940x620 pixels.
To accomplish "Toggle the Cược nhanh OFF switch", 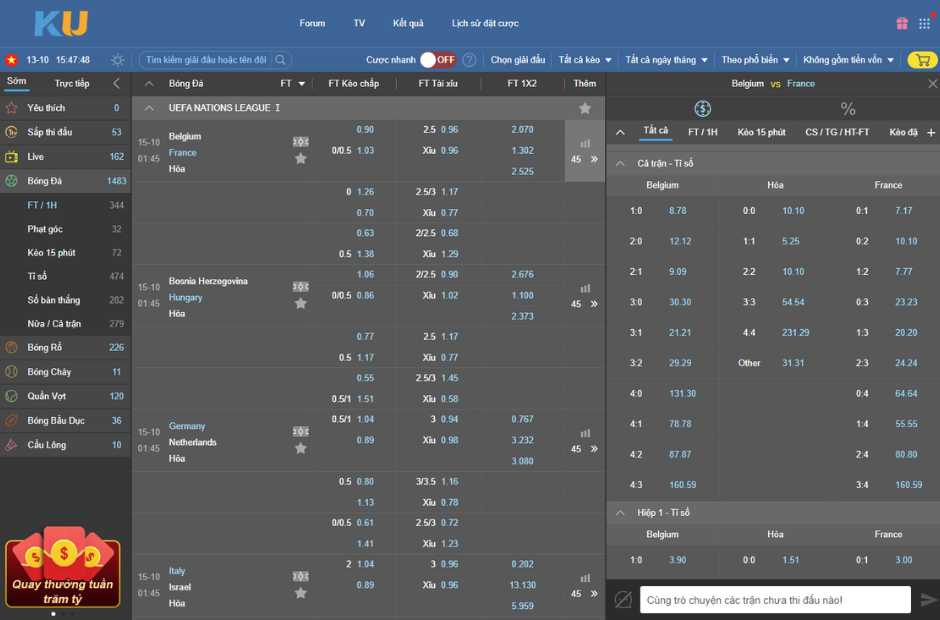I will pos(438,60).
